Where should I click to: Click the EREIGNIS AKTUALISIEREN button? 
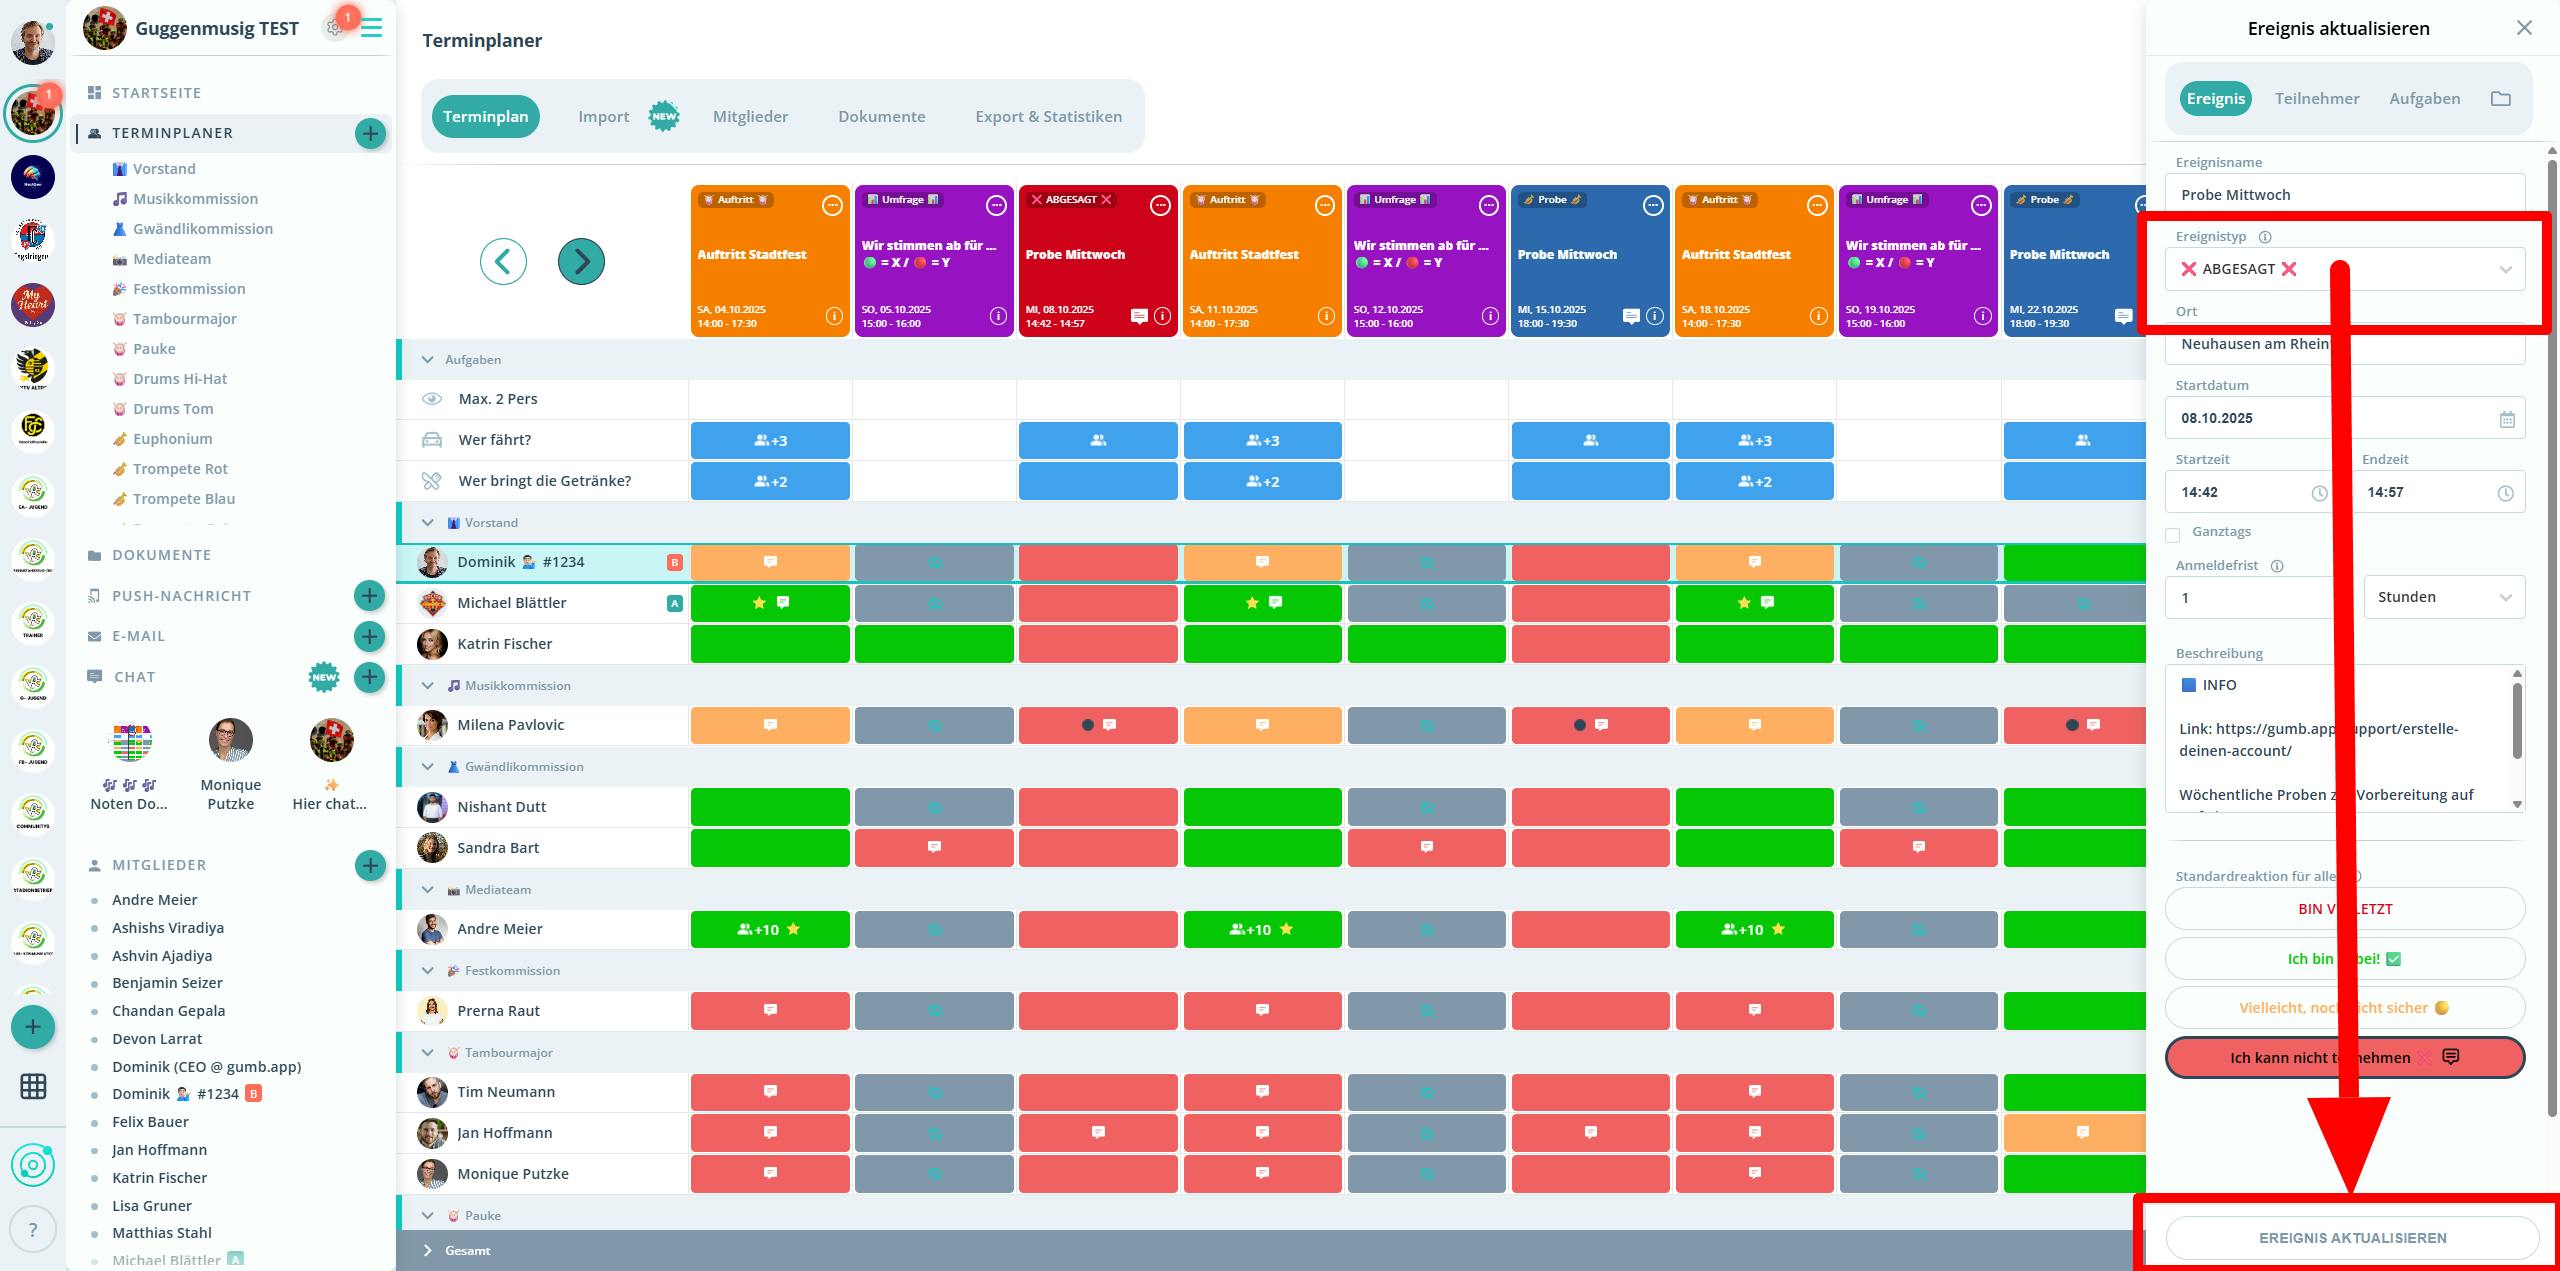(x=2352, y=1237)
